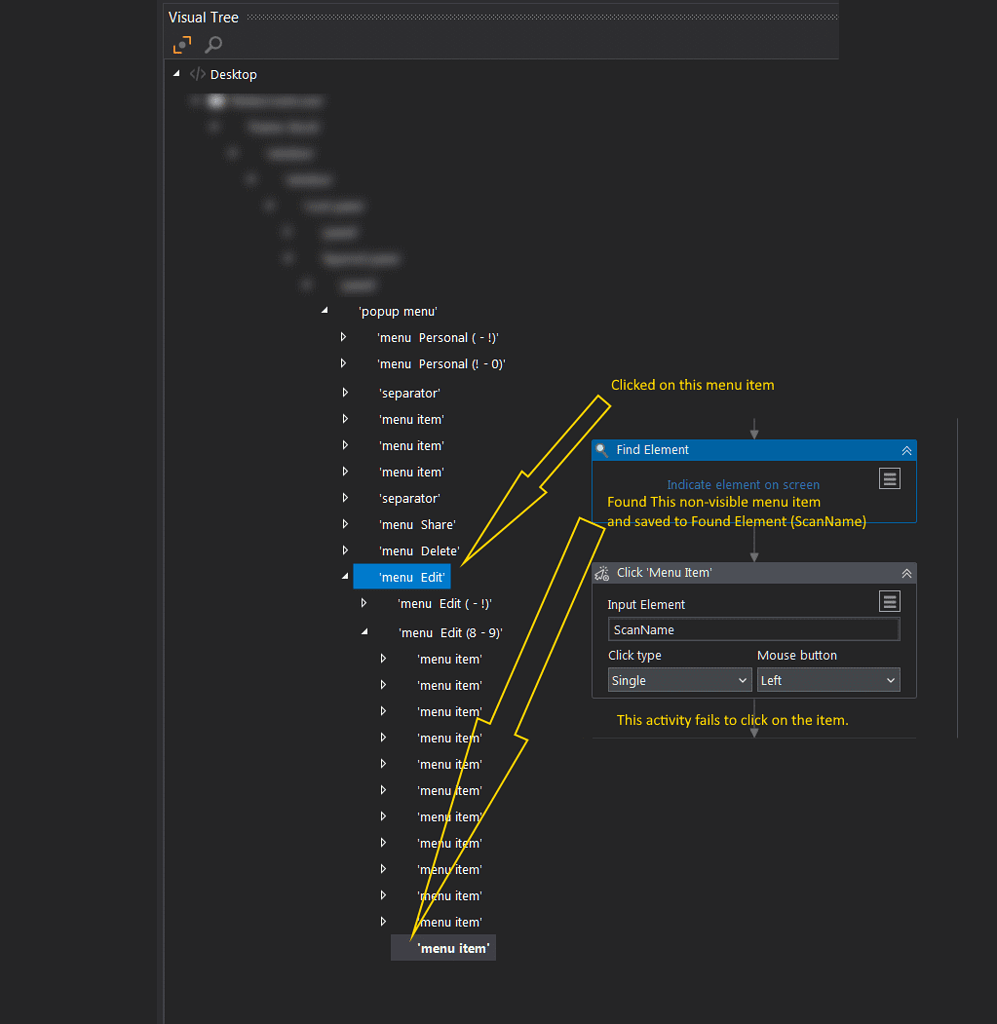Collapse the Click 'Menu Item' activity
Screen dimensions: 997x1024
click(906, 573)
